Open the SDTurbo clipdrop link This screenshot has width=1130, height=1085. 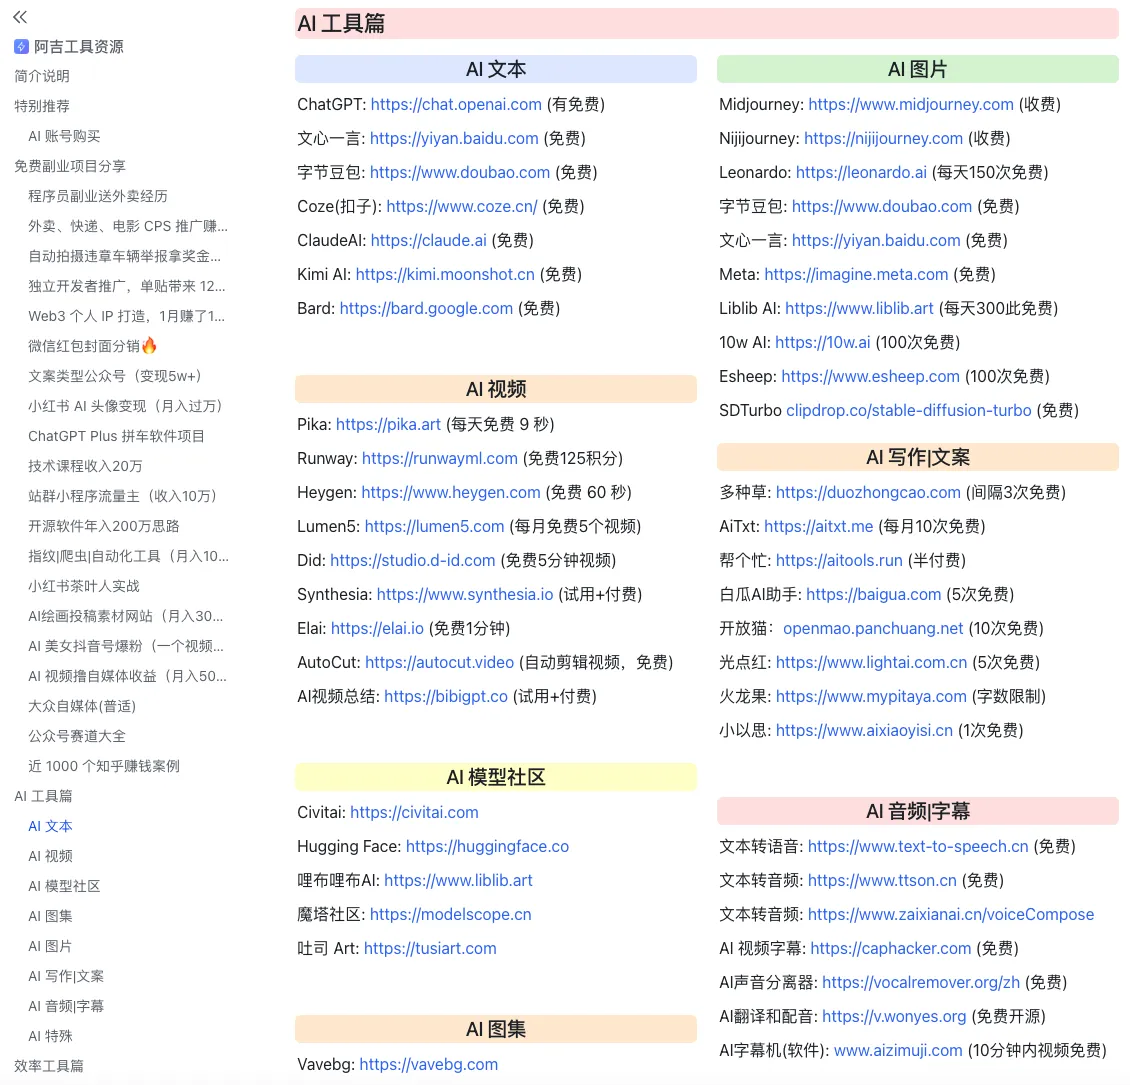909,411
